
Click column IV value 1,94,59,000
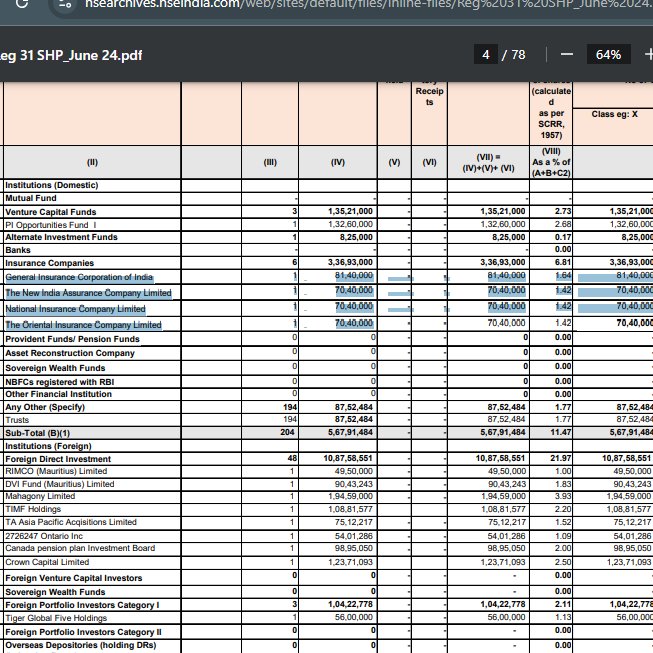coord(350,496)
